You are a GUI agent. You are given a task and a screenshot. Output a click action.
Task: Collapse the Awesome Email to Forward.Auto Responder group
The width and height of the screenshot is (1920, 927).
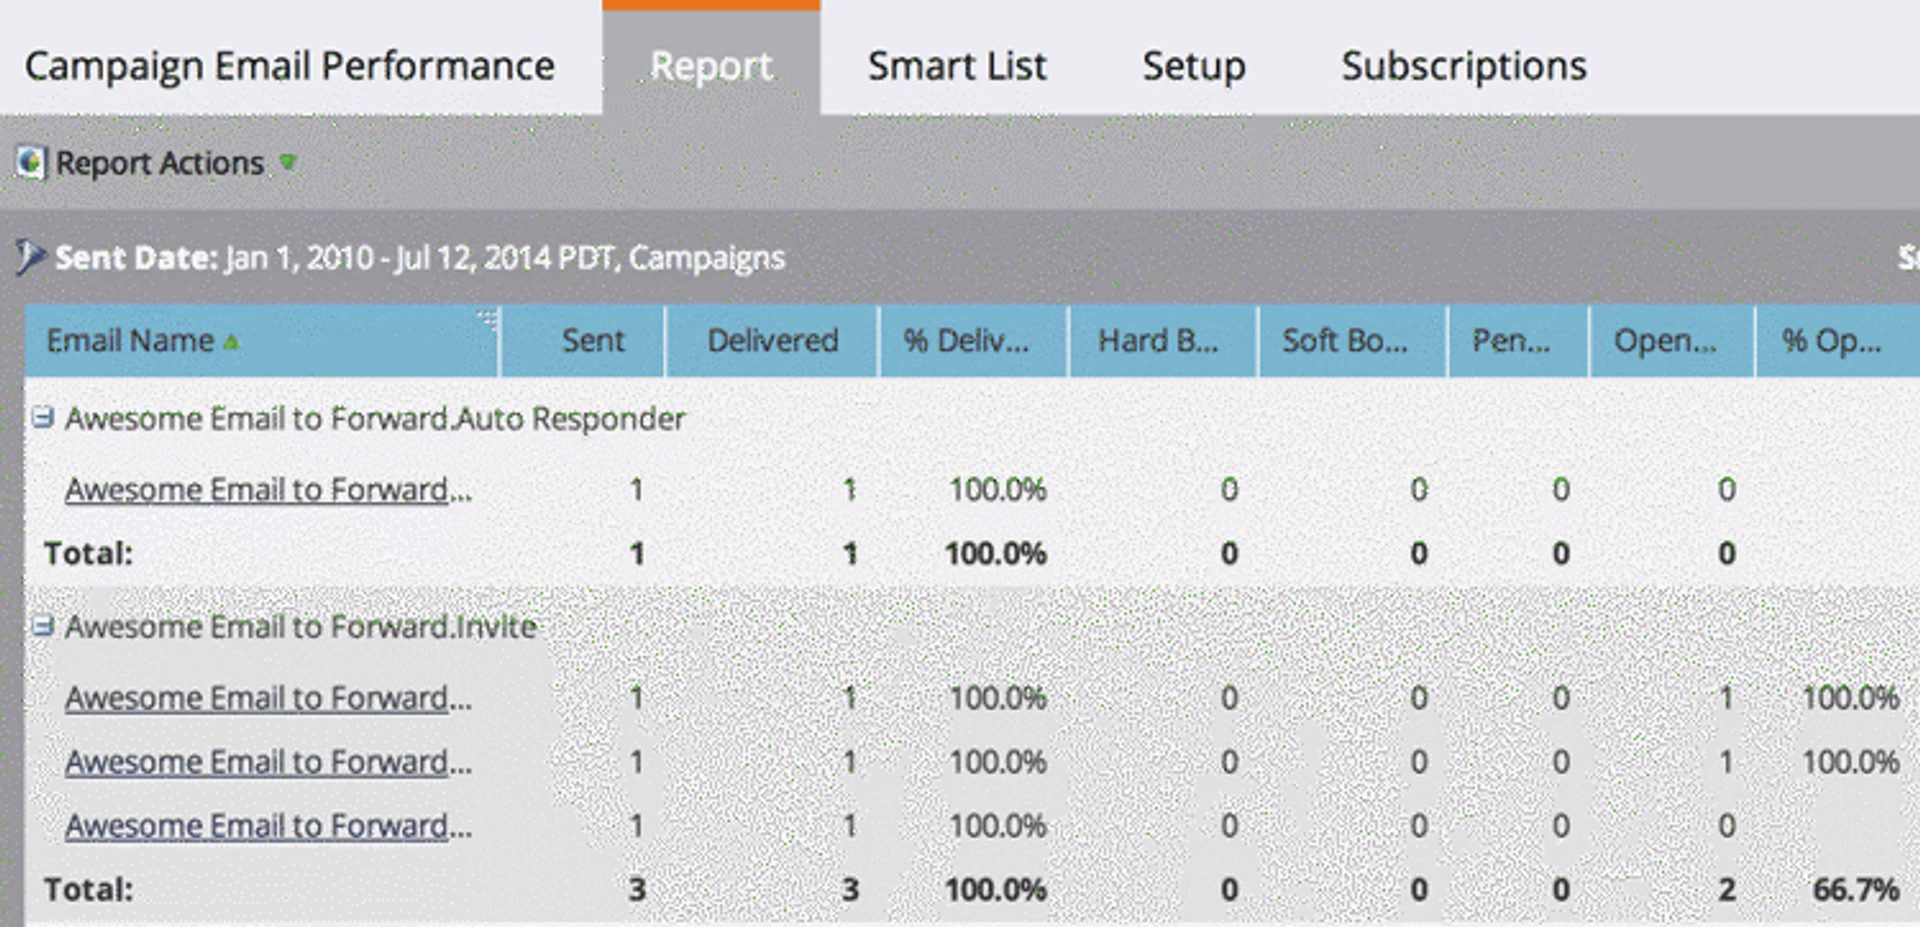pos(42,417)
